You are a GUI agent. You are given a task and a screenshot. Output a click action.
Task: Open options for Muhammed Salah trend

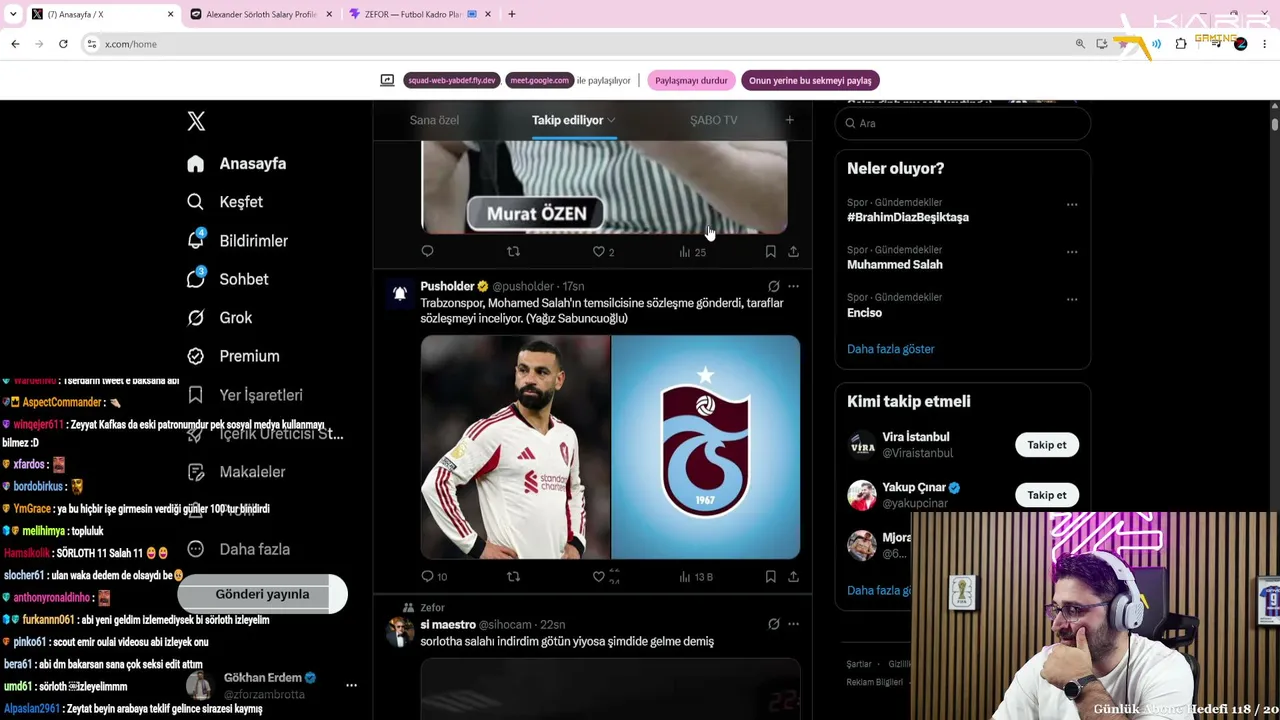[1072, 252]
